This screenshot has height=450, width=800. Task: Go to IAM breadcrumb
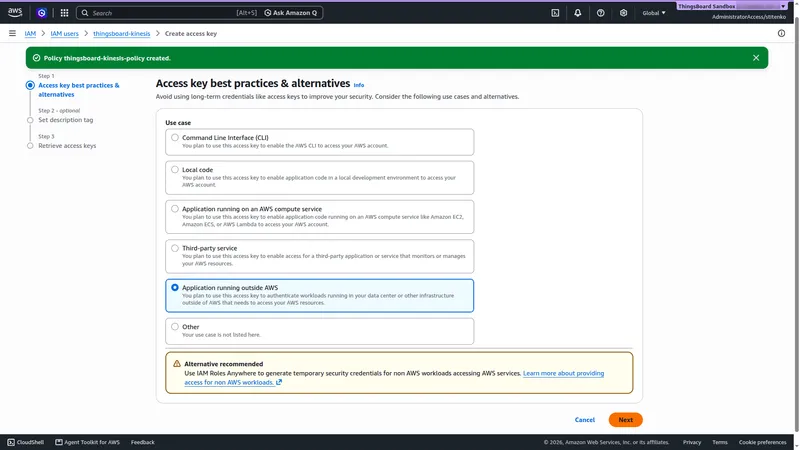pyautogui.click(x=30, y=33)
